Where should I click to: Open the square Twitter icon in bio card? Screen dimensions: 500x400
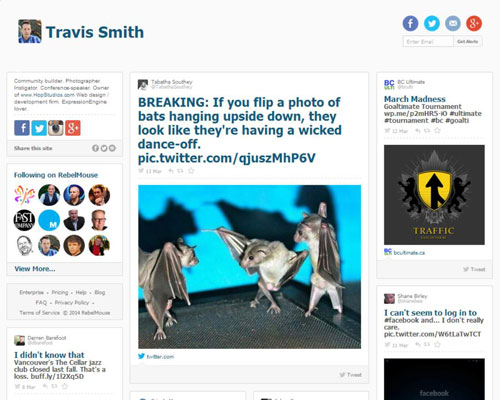[39, 128]
